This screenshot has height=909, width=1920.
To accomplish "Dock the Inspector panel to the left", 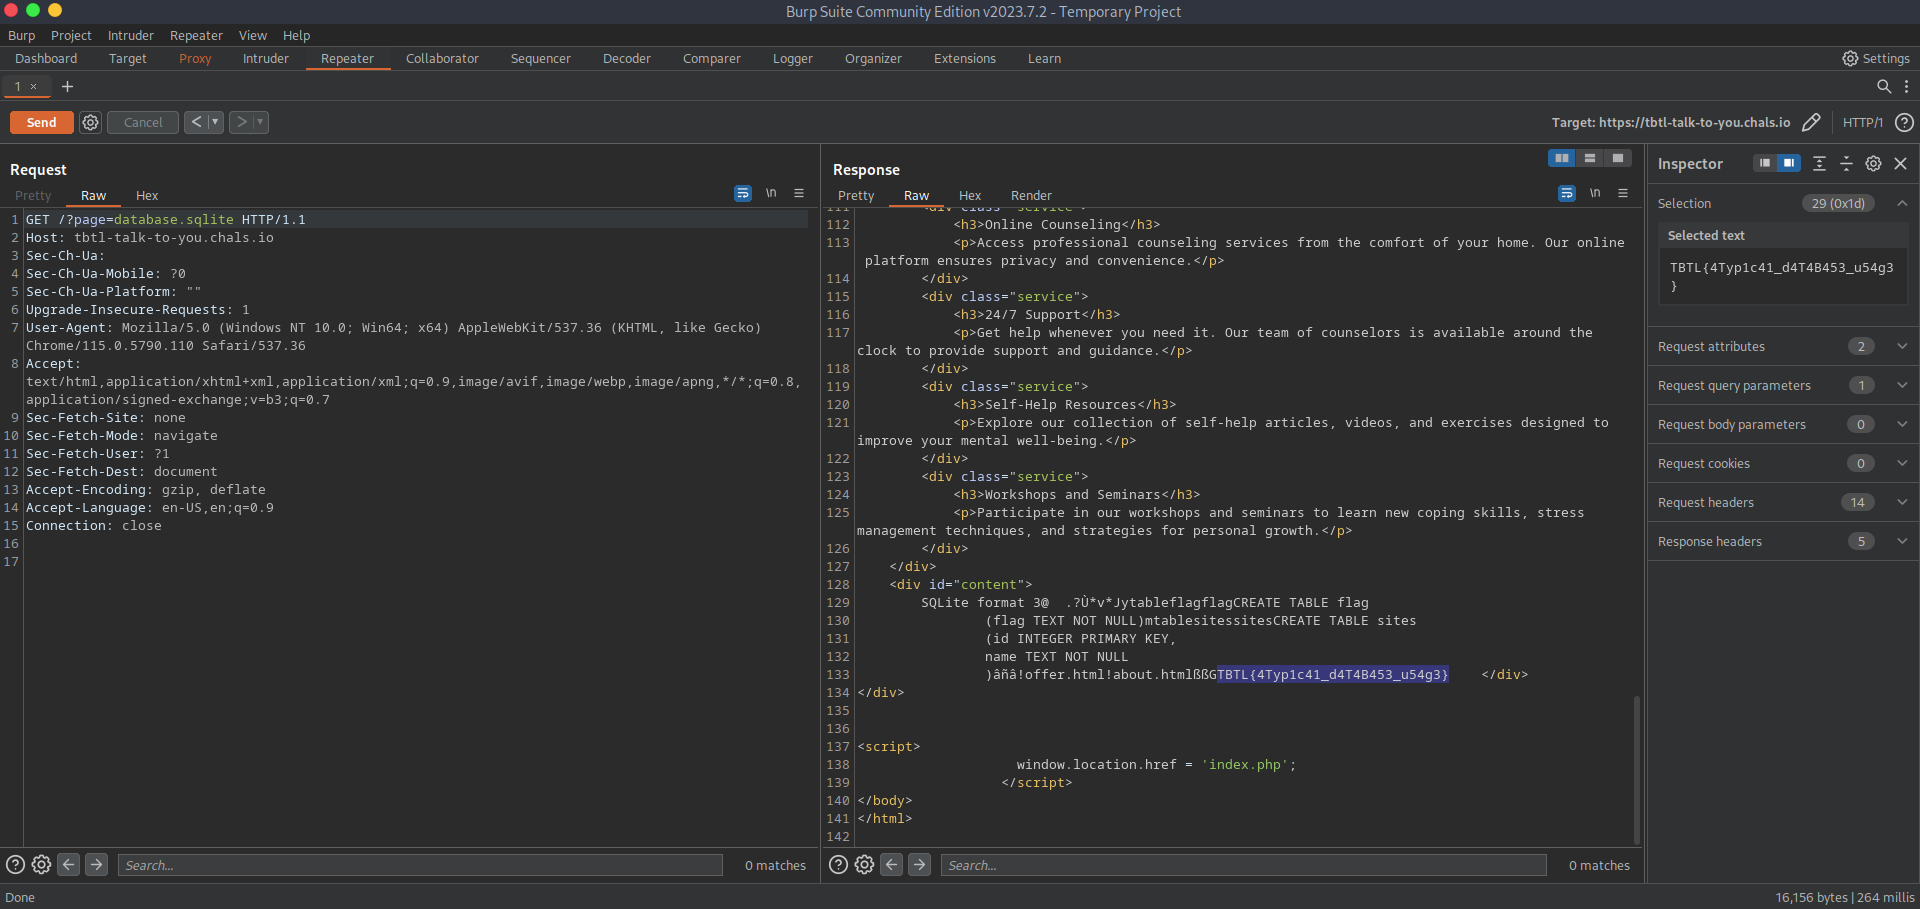I will (x=1765, y=163).
